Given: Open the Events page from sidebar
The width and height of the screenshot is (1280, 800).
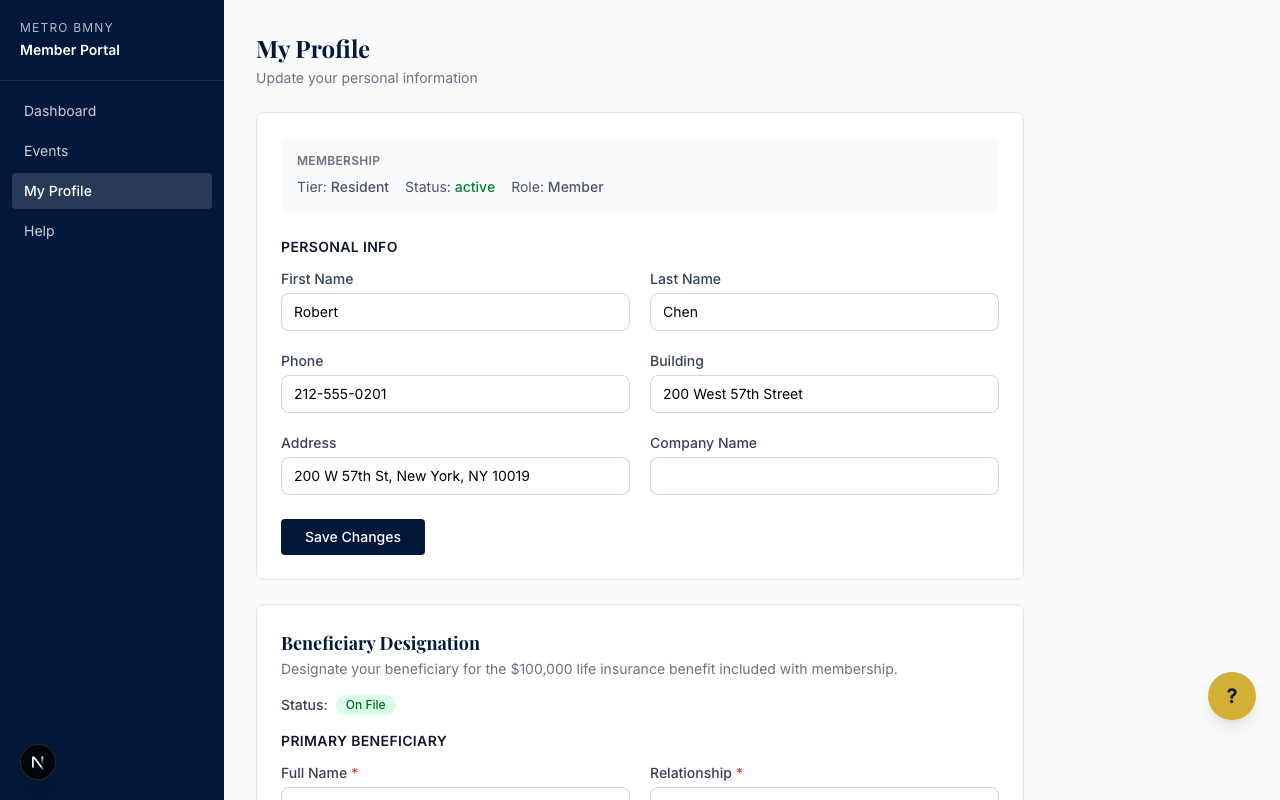Looking at the screenshot, I should [x=46, y=151].
